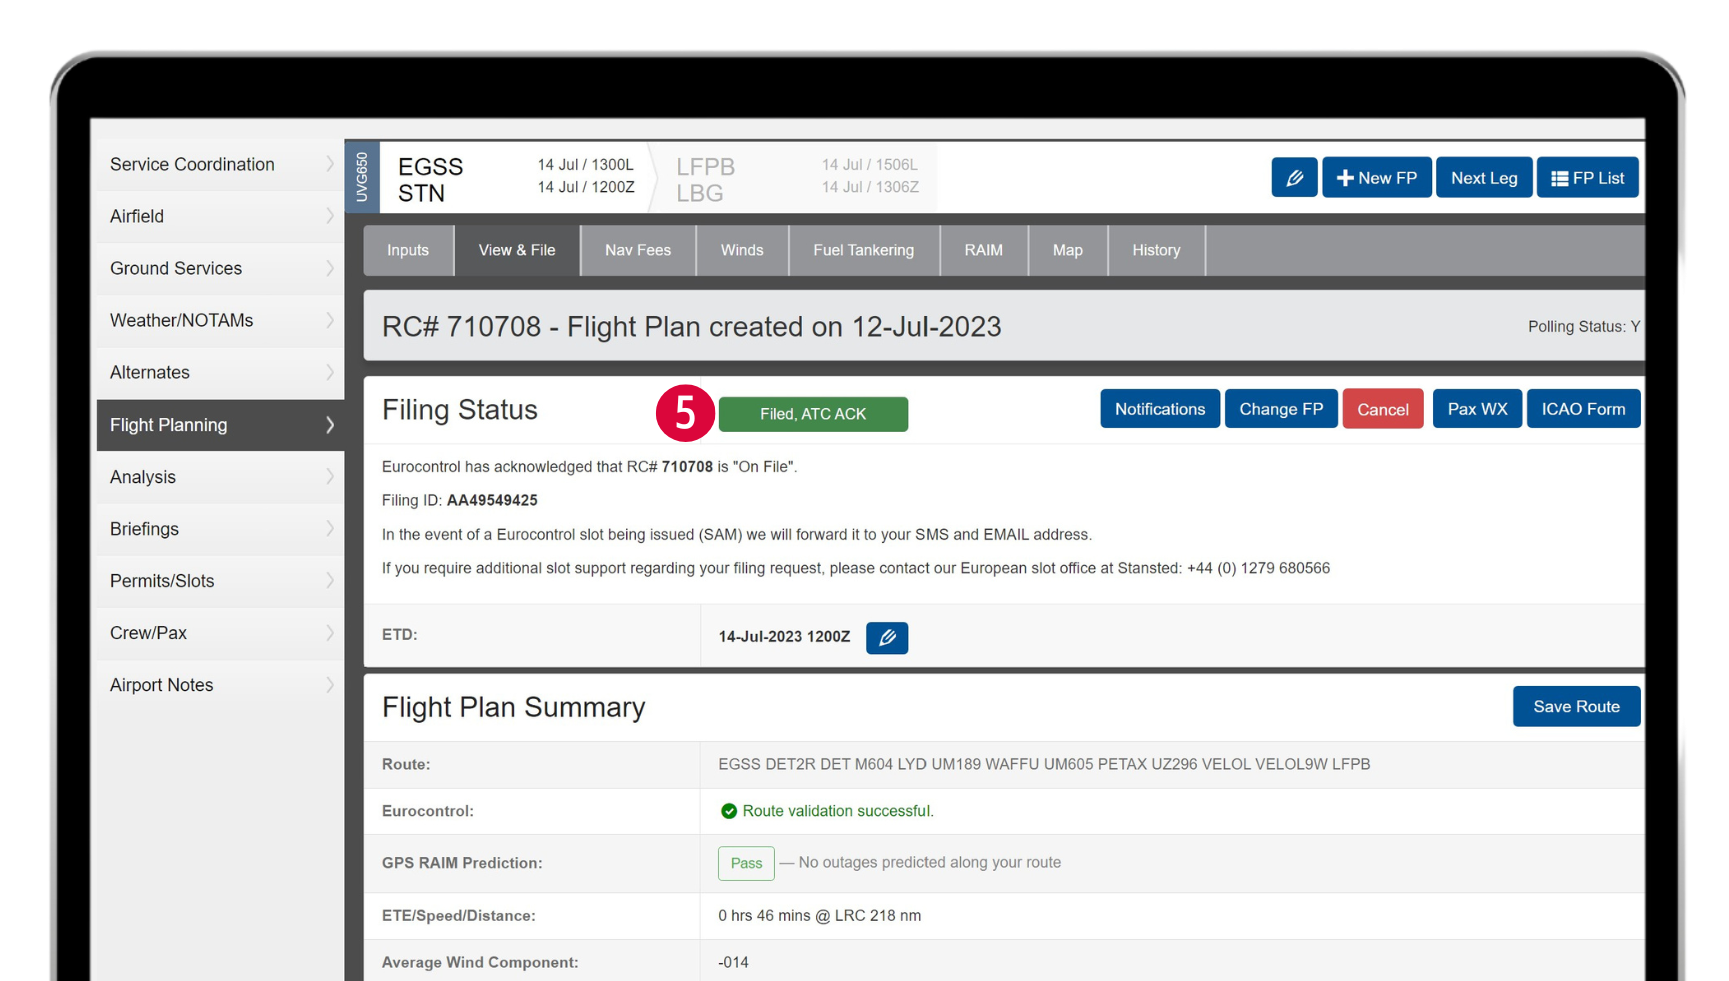Create a new flight plan with New FP
1729x981 pixels.
(1376, 178)
